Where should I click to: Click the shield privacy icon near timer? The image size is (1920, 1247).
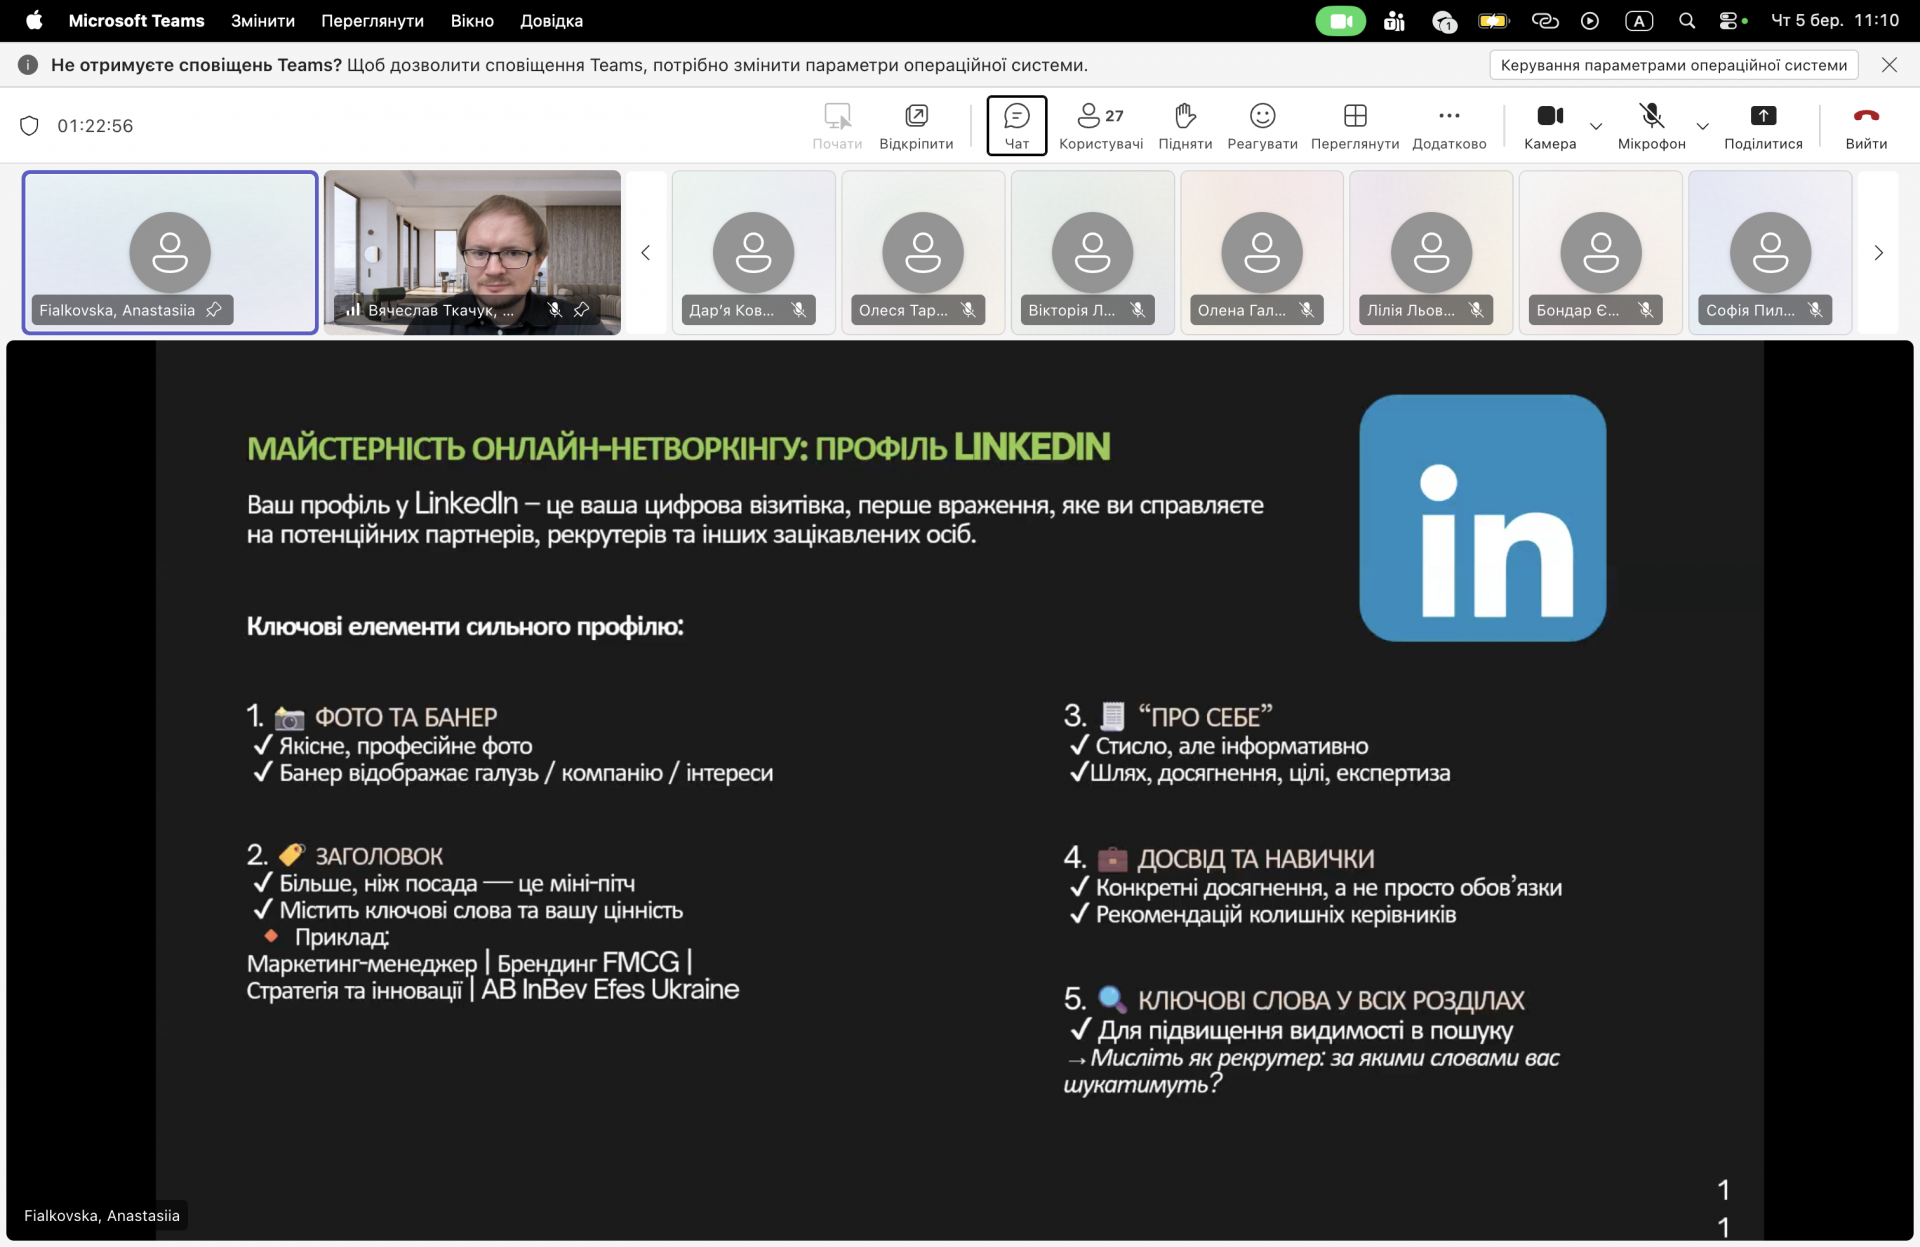tap(29, 126)
